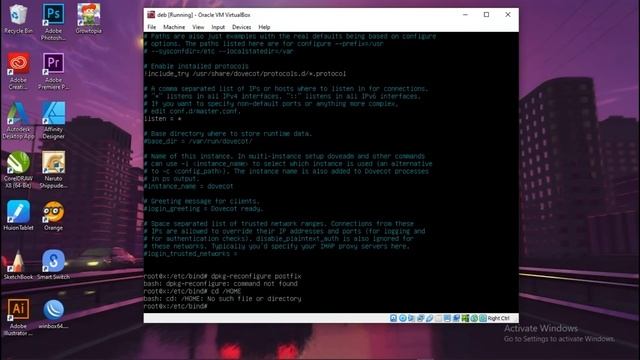Click the '# Greeting message for clients.' comment
Viewport: 640px width, 360px height.
tap(202, 201)
